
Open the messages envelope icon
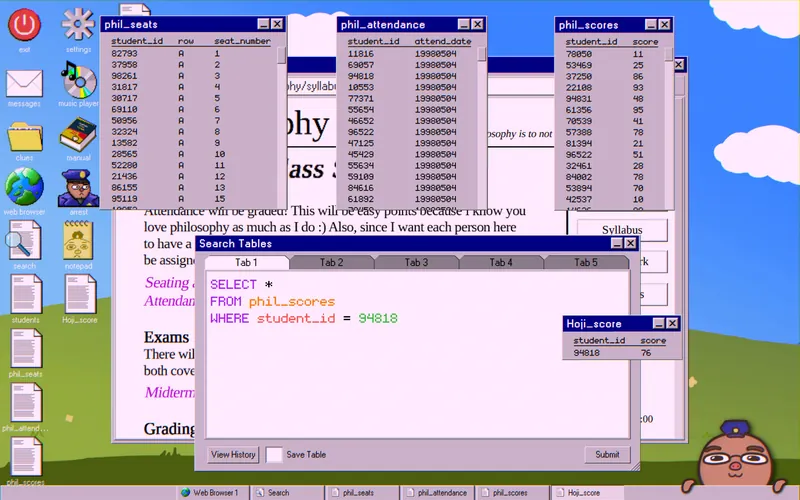point(24,84)
